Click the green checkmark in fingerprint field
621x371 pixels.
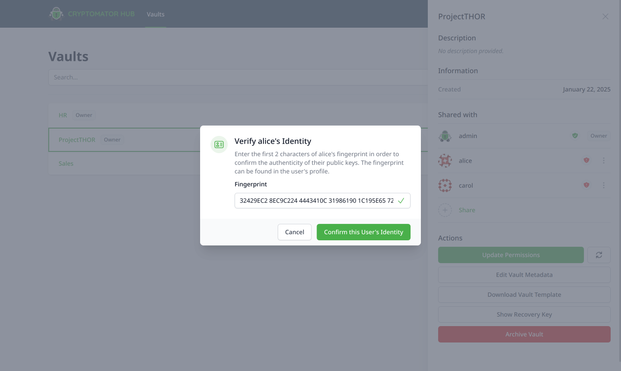tap(401, 201)
